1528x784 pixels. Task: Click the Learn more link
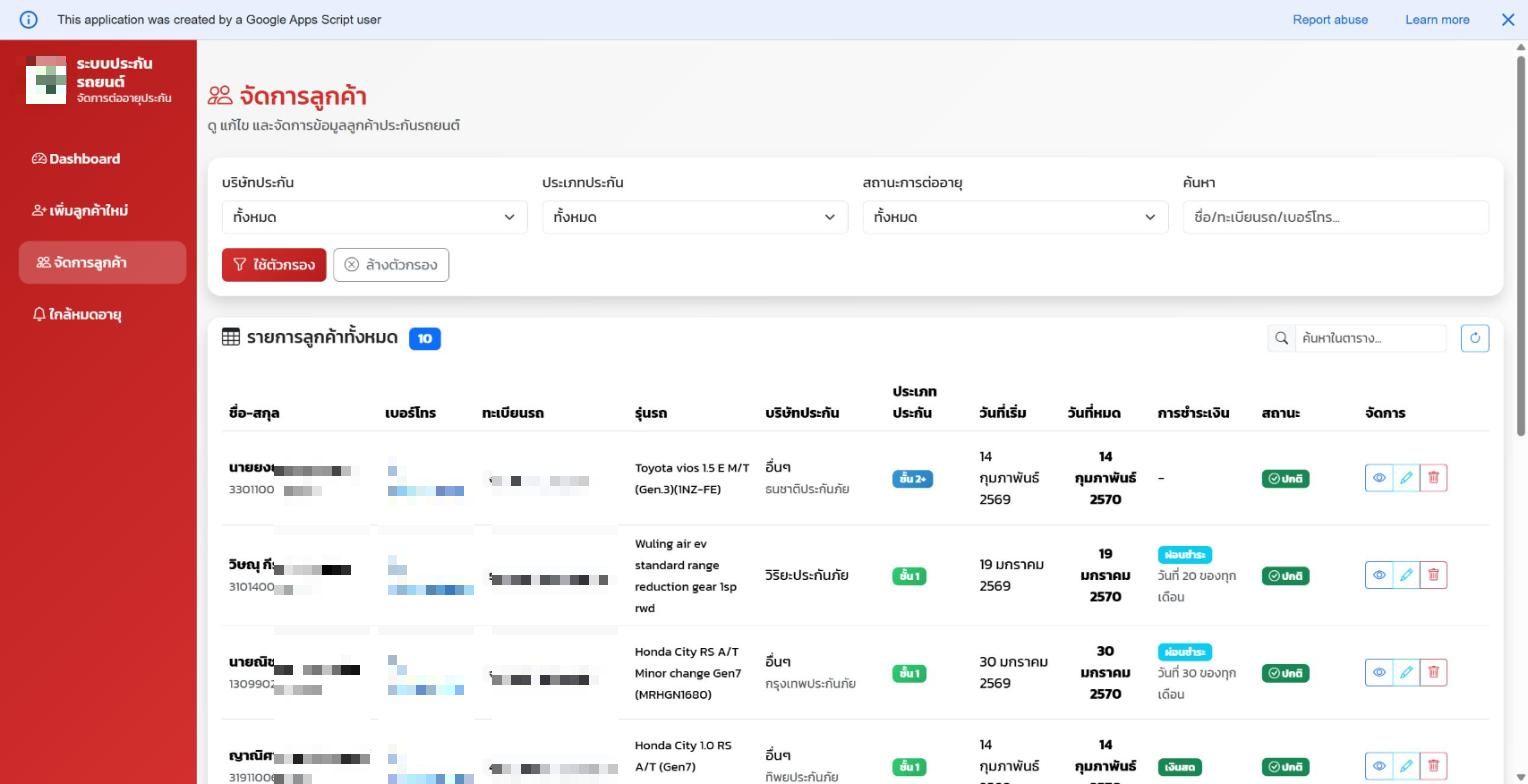coord(1437,19)
